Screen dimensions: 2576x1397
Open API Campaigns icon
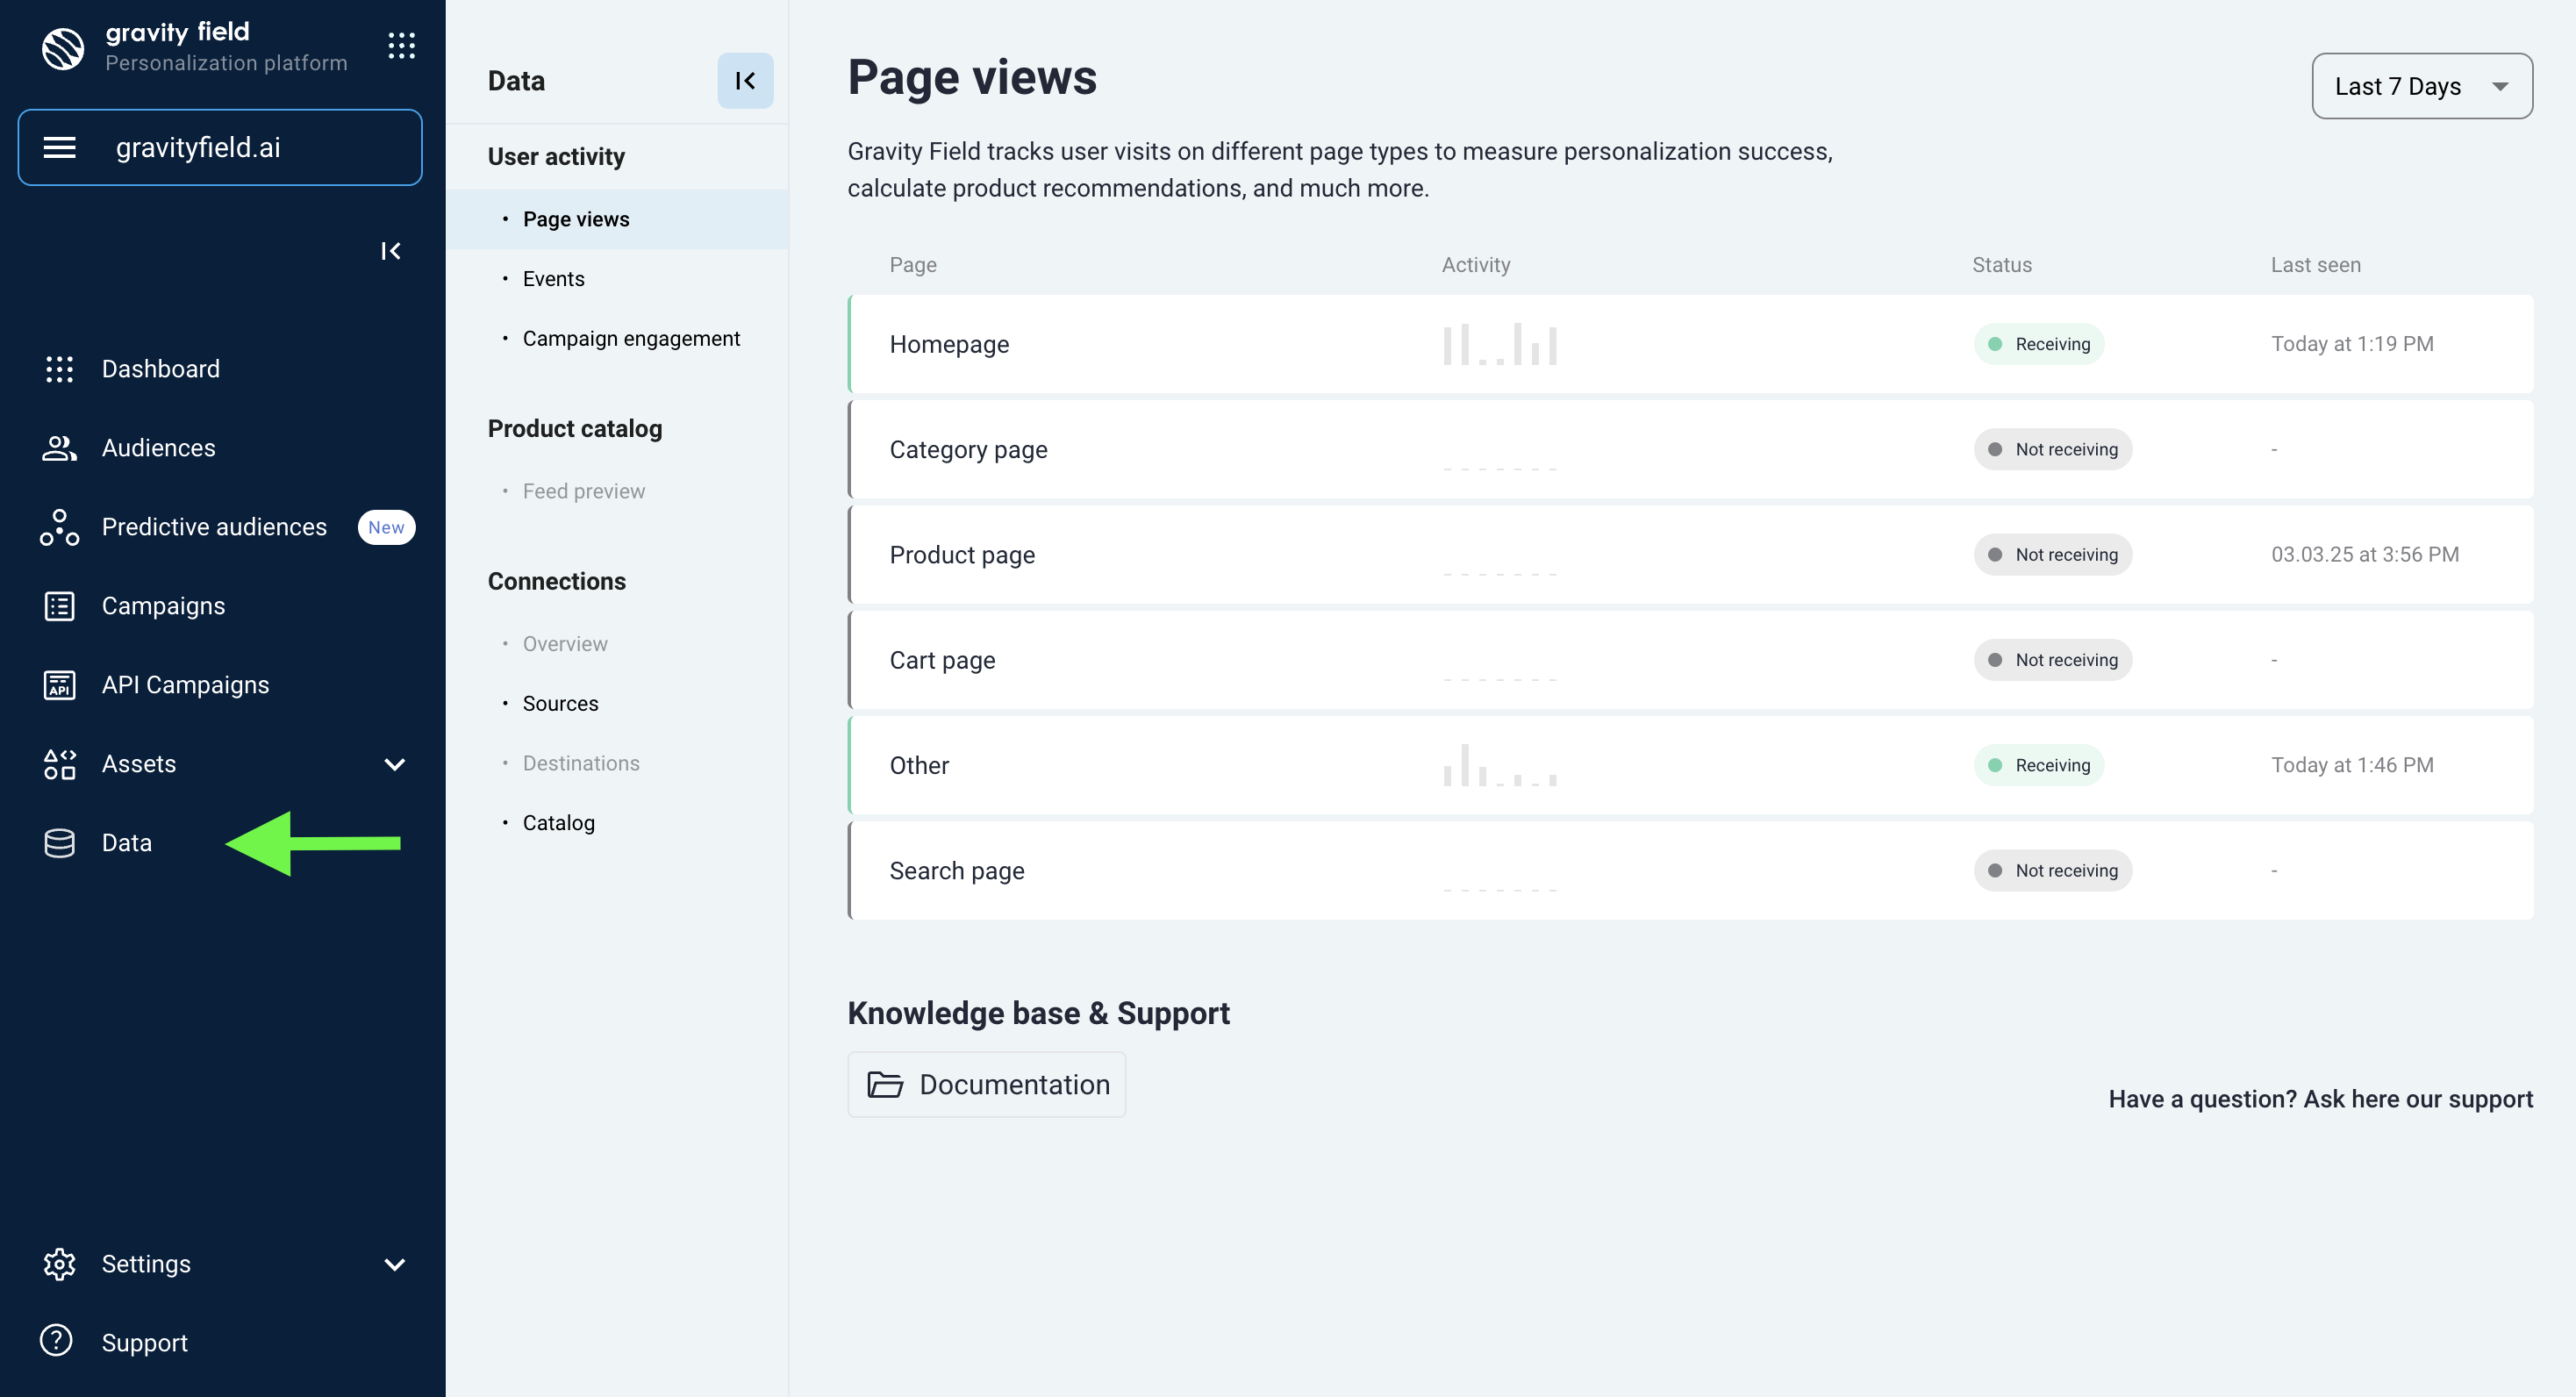[59, 685]
